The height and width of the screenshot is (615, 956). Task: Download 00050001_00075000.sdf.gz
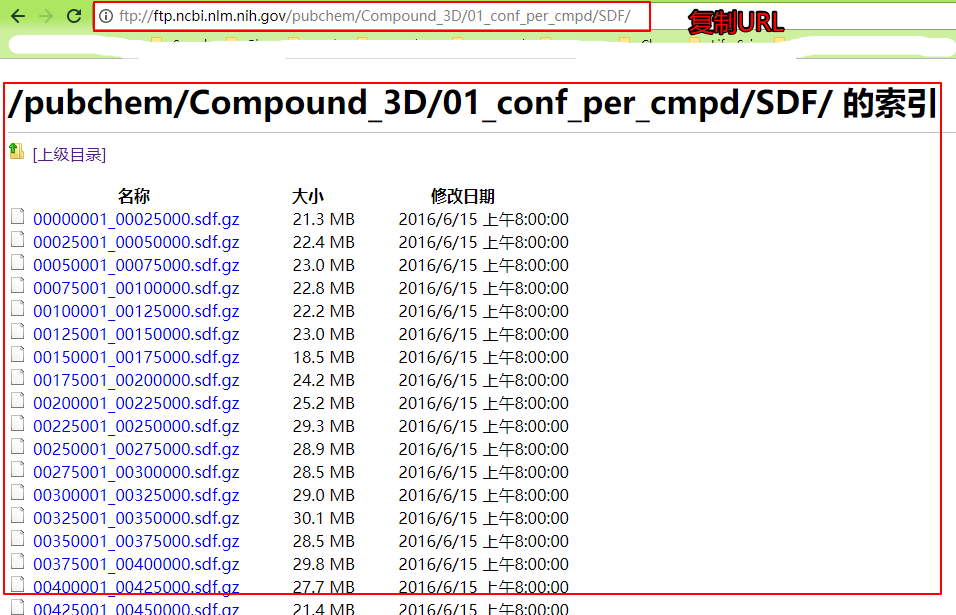(x=136, y=266)
